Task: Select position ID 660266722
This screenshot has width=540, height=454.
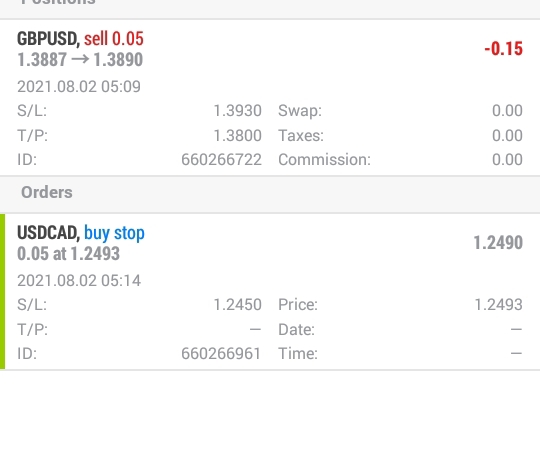Action: click(221, 159)
